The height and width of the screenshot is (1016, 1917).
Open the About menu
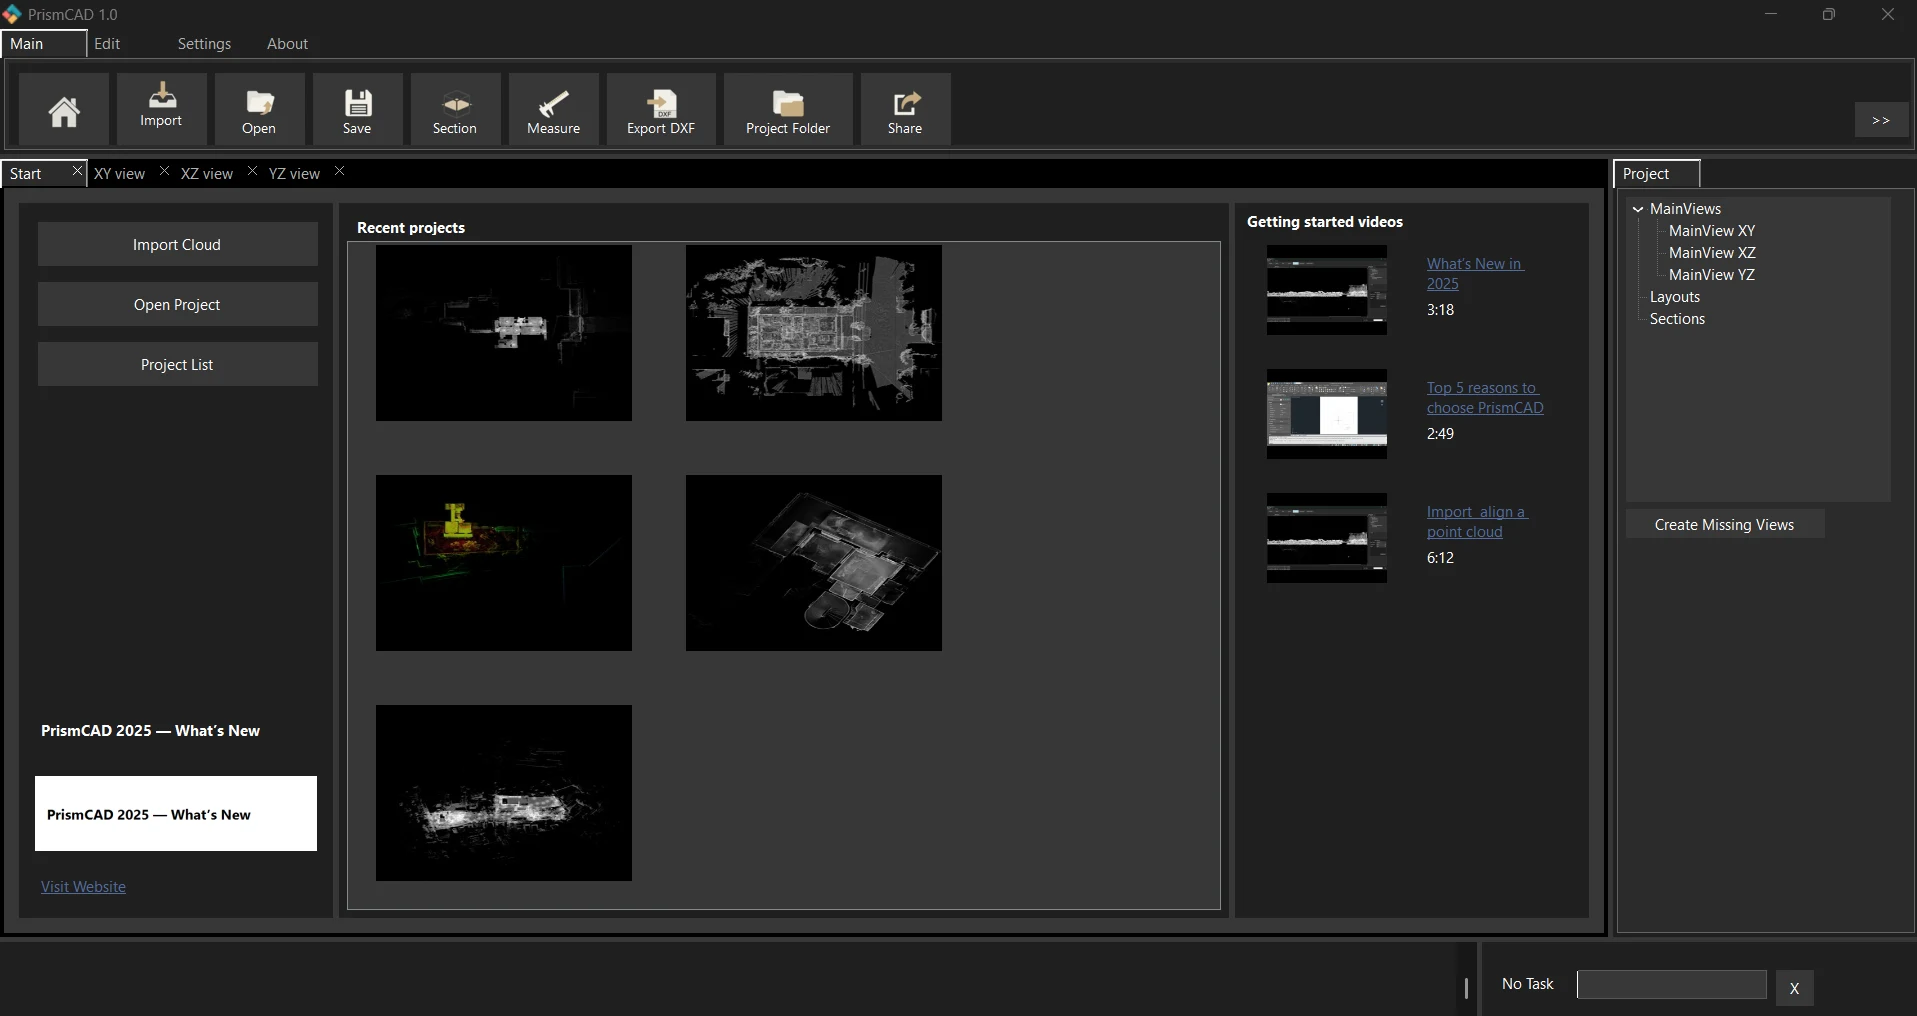point(287,44)
